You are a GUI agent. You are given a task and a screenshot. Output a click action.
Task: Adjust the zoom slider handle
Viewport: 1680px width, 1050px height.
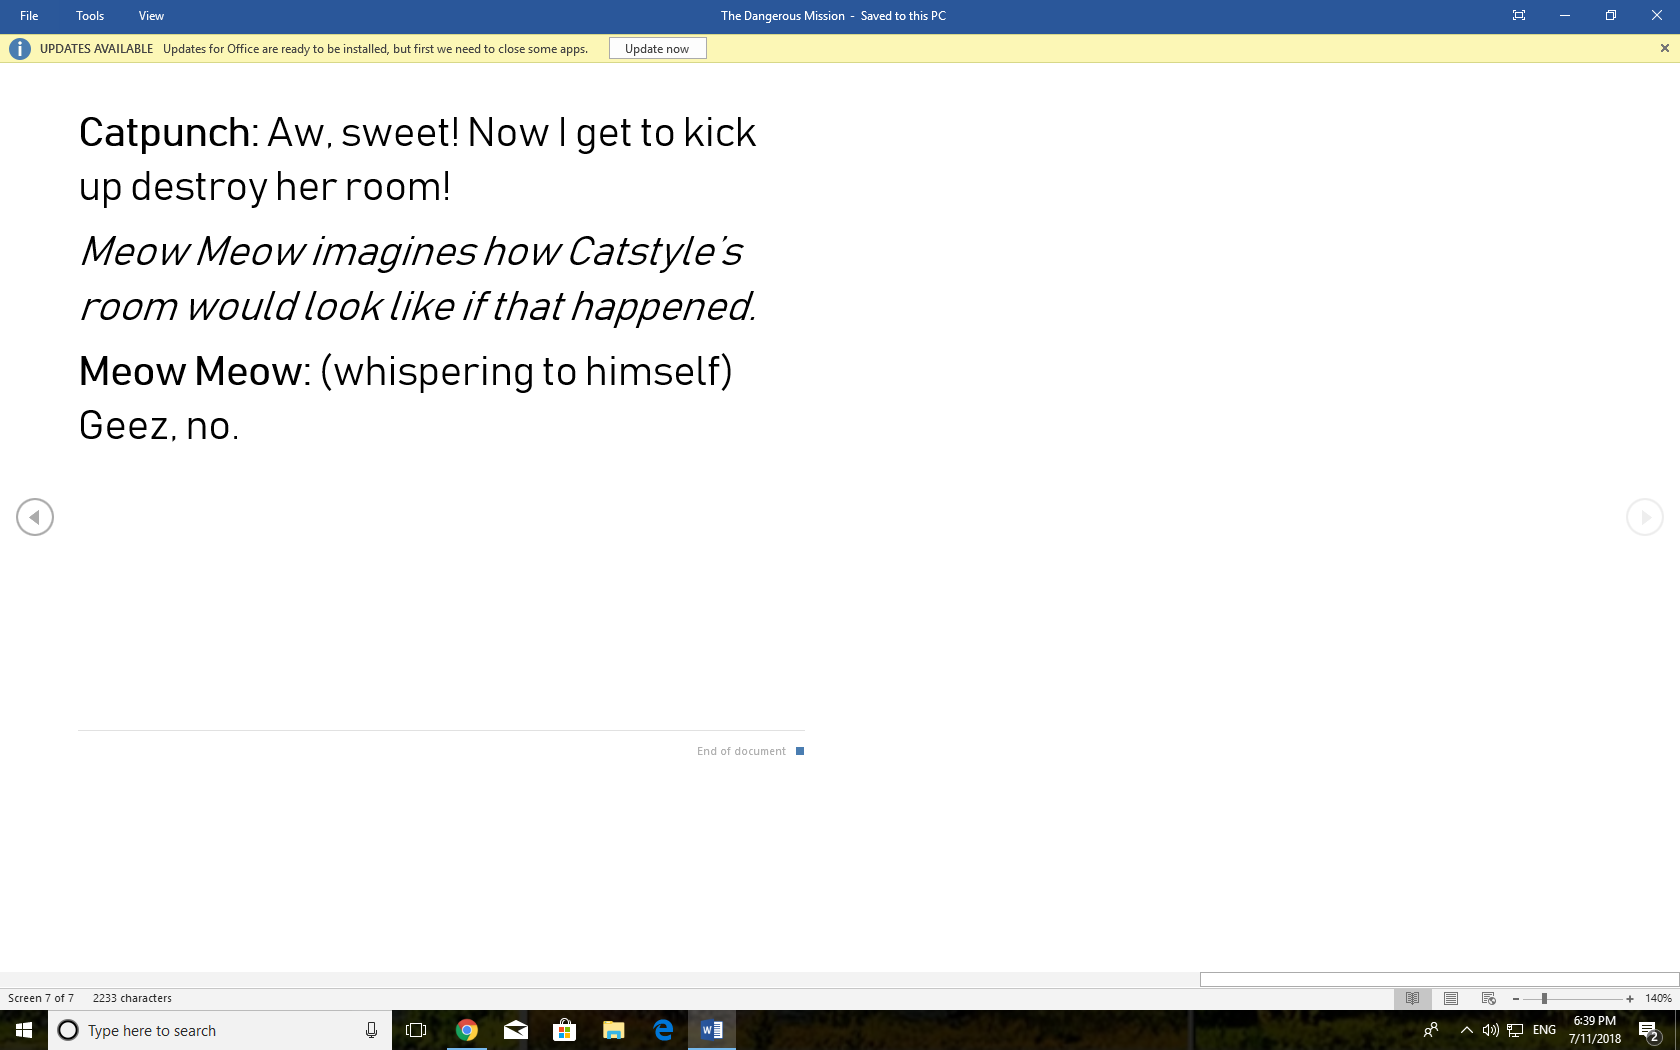(1544, 998)
